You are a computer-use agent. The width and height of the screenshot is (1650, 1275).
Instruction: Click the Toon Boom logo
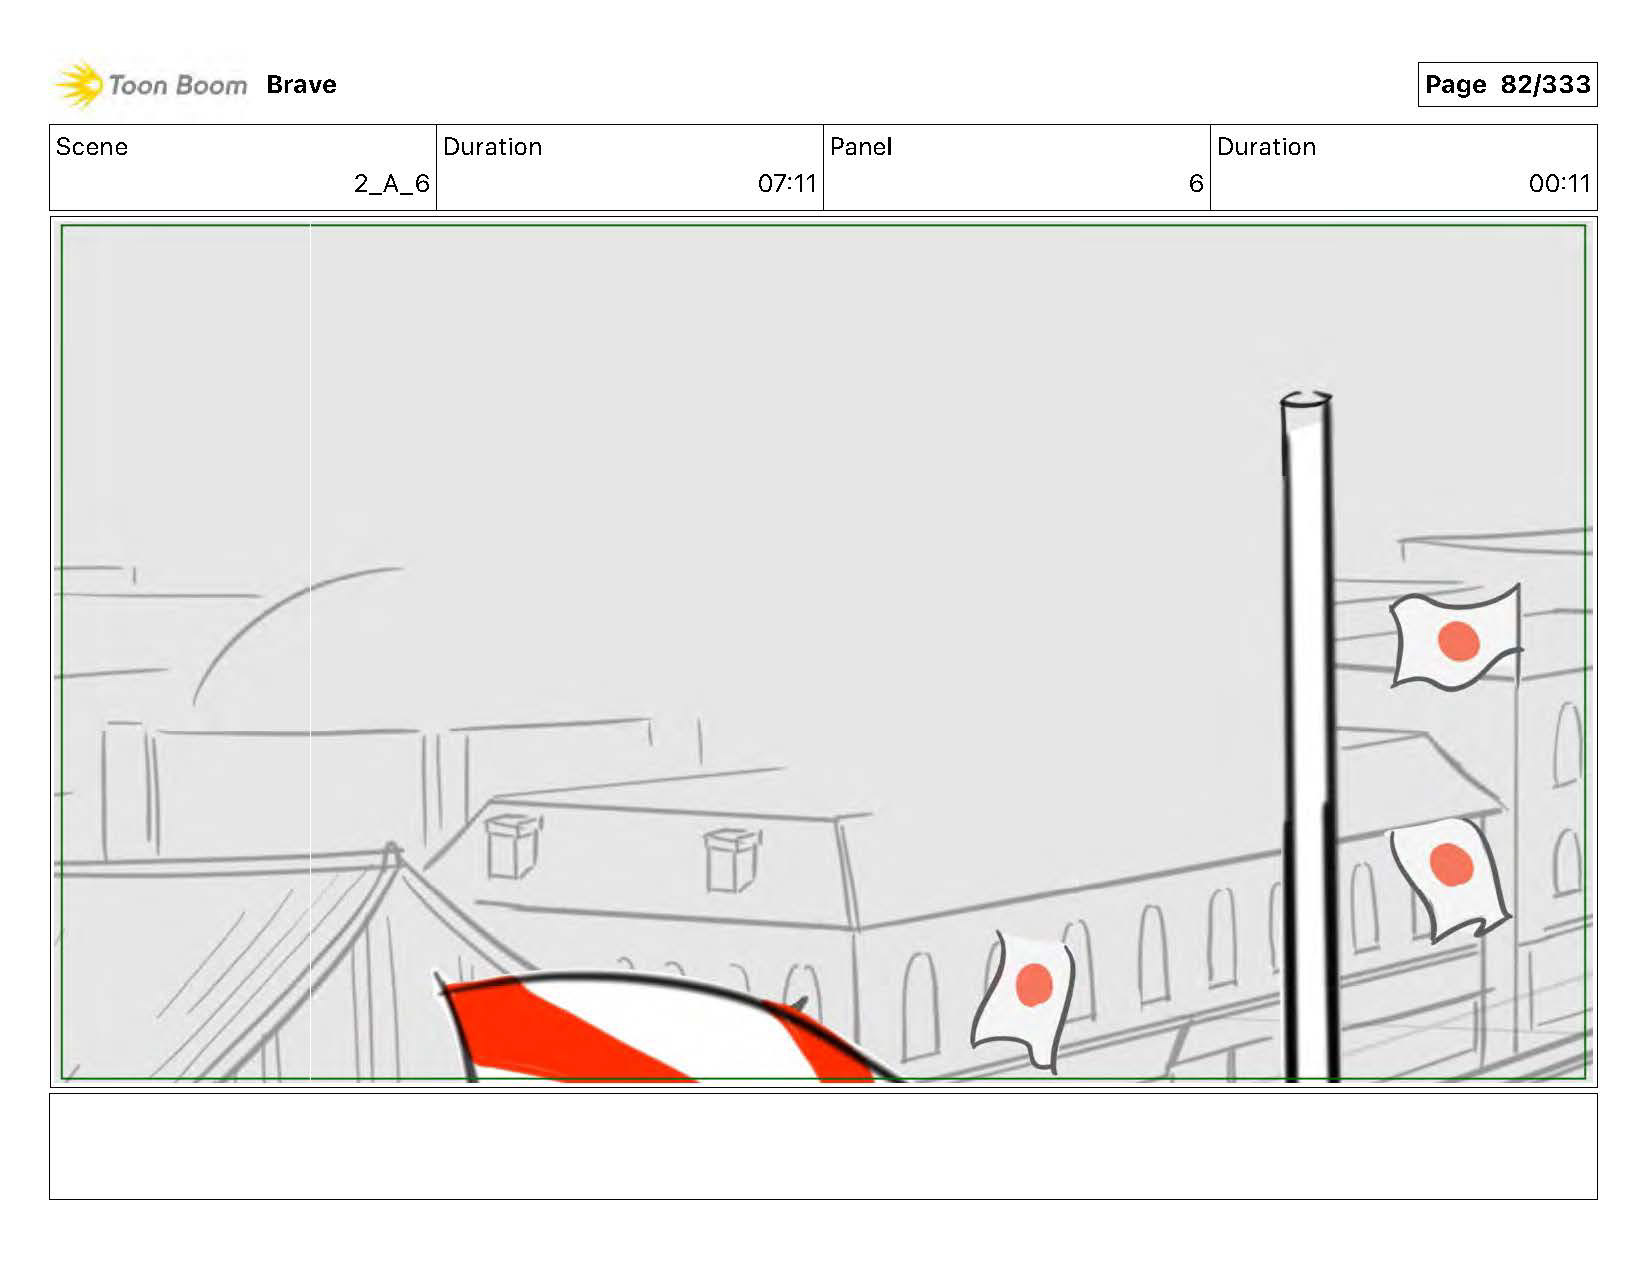150,85
